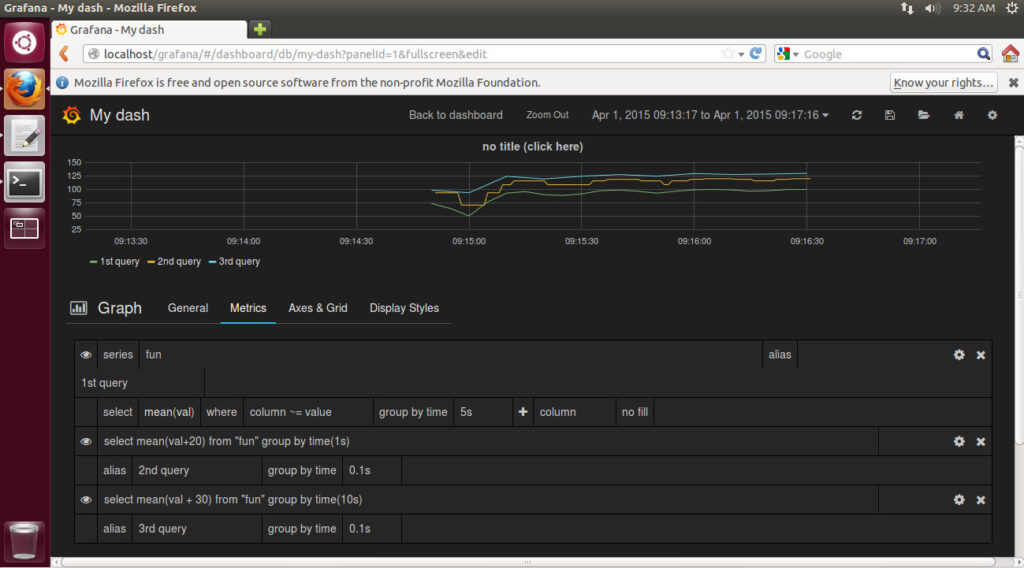Click the search magnifier in Google box
Screen dimensions: 1024x568
(x=984, y=54)
